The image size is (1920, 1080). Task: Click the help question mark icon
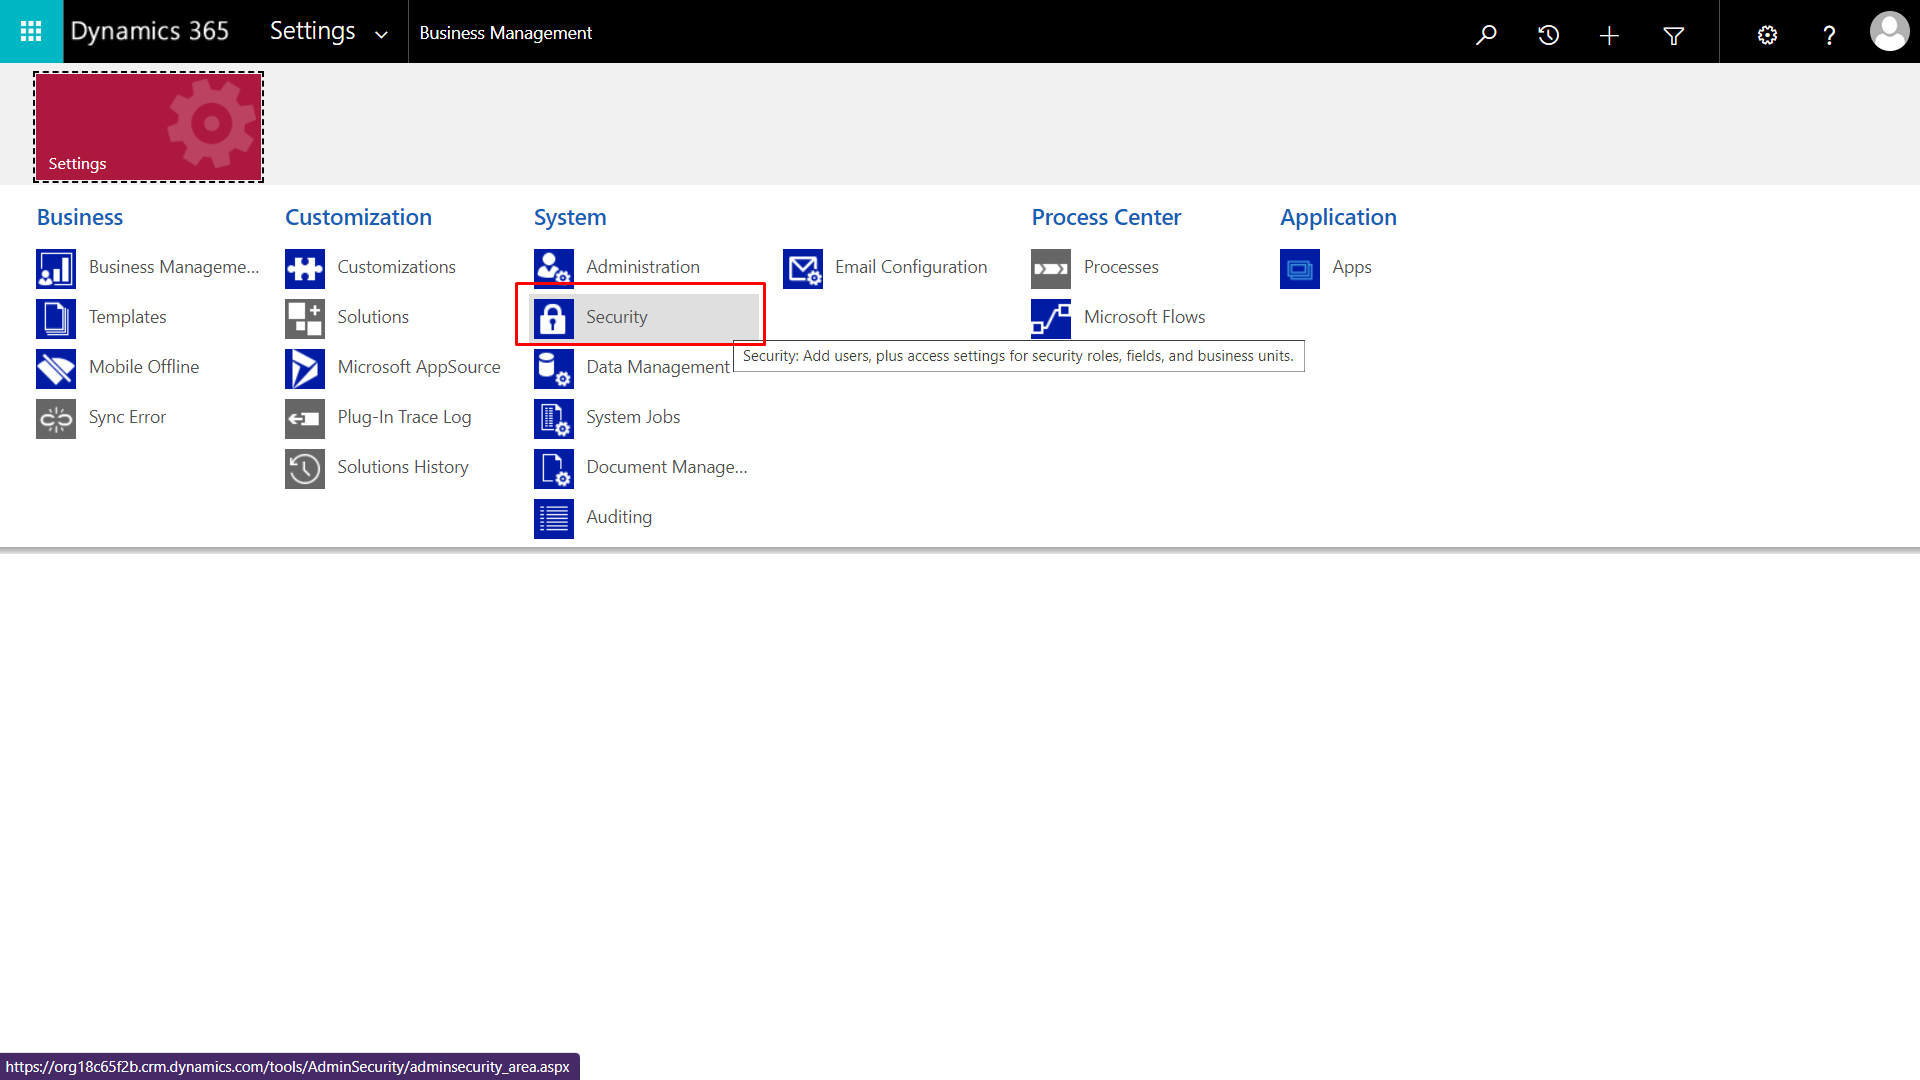coord(1829,35)
